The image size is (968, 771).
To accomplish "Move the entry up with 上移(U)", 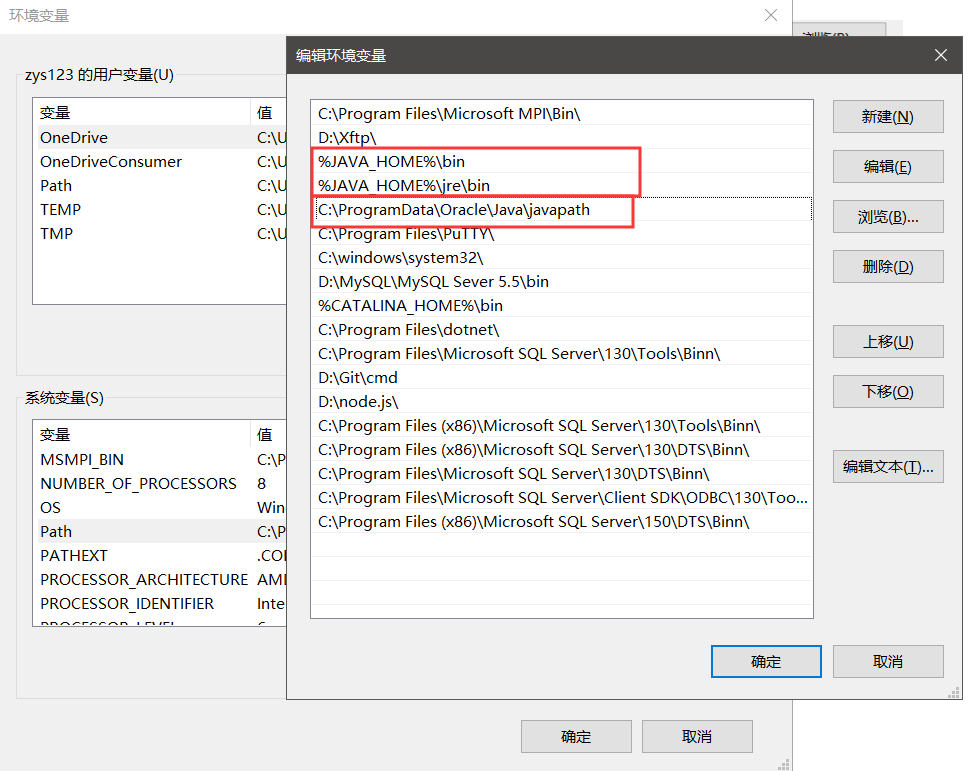I will coord(888,341).
